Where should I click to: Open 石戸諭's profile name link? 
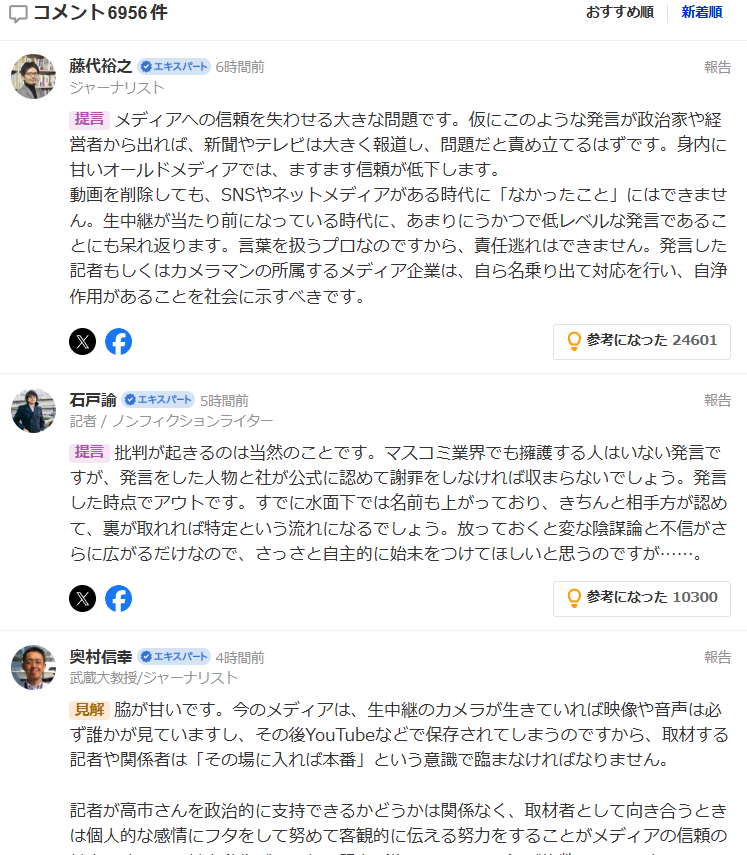93,400
